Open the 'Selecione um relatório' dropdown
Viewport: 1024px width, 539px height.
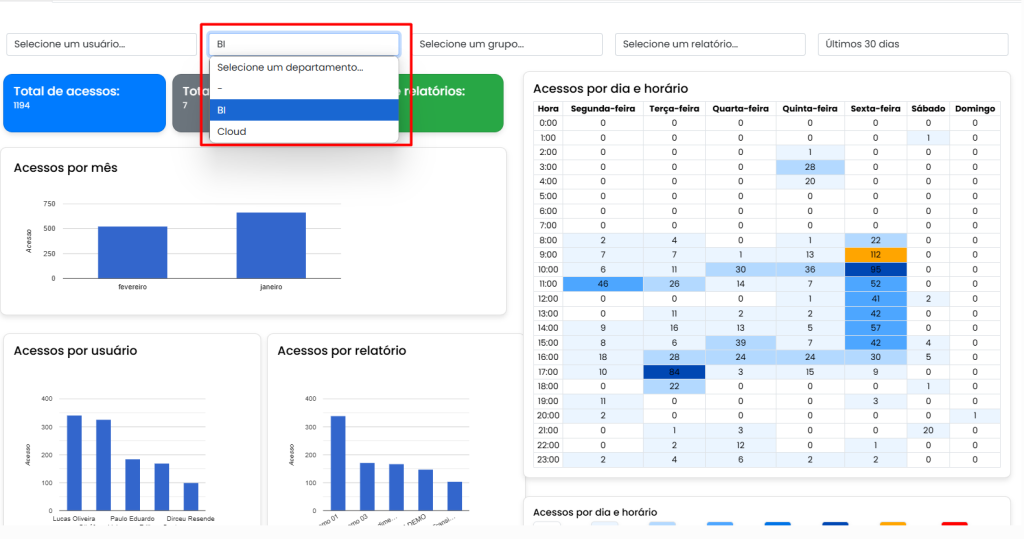[710, 44]
